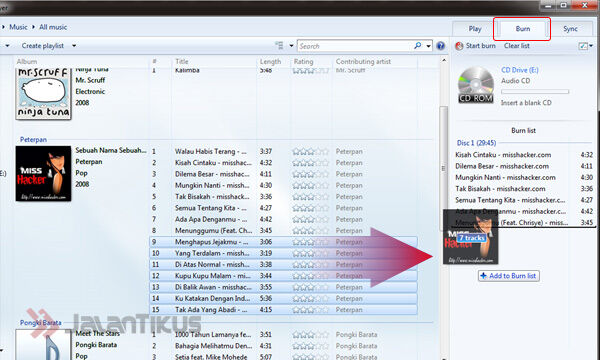
Task: Click All music in the breadcrumb
Action: 53,27
